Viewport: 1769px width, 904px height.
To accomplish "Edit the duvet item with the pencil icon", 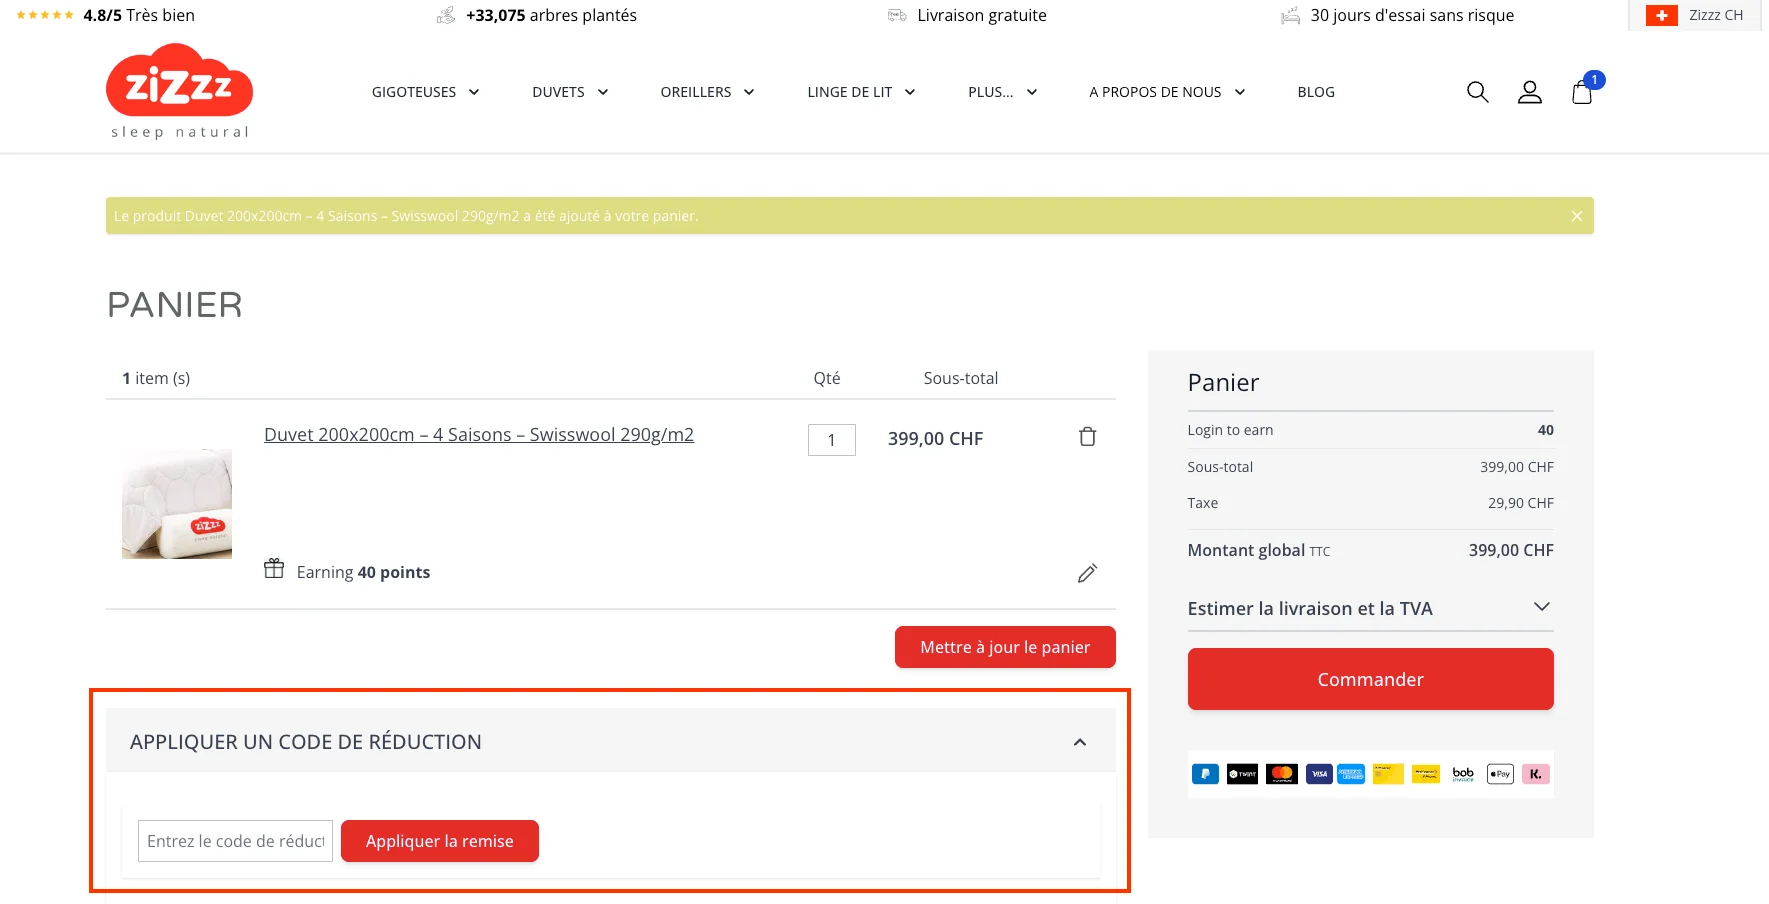I will coord(1087,572).
